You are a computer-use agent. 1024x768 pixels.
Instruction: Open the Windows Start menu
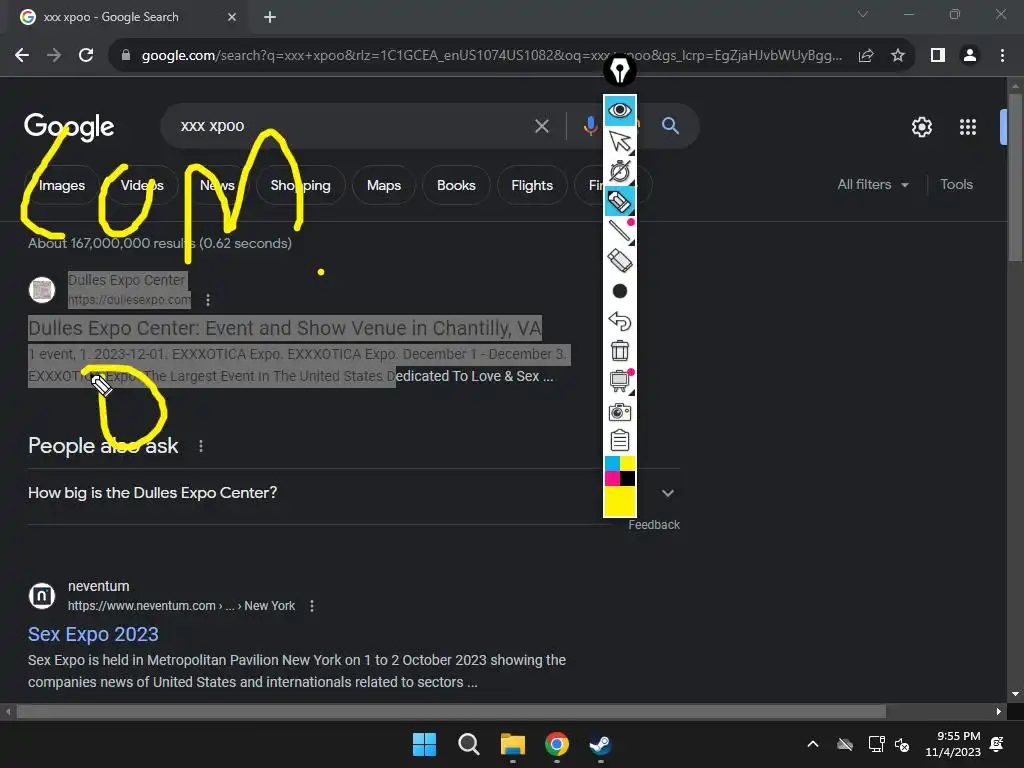pyautogui.click(x=424, y=744)
